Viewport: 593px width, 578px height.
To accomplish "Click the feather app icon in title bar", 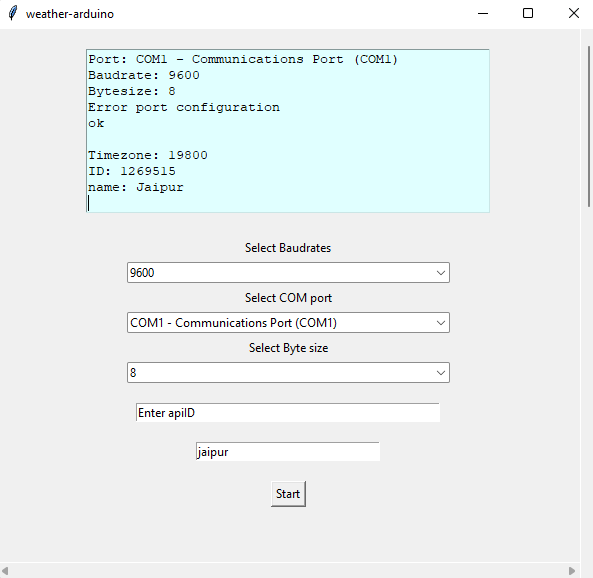I will coord(12,13).
